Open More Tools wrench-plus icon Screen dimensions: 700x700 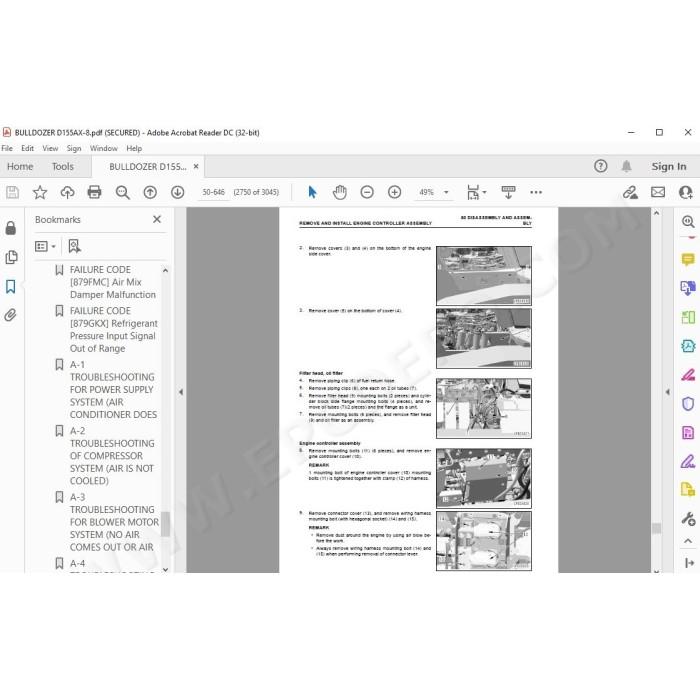coord(688,519)
